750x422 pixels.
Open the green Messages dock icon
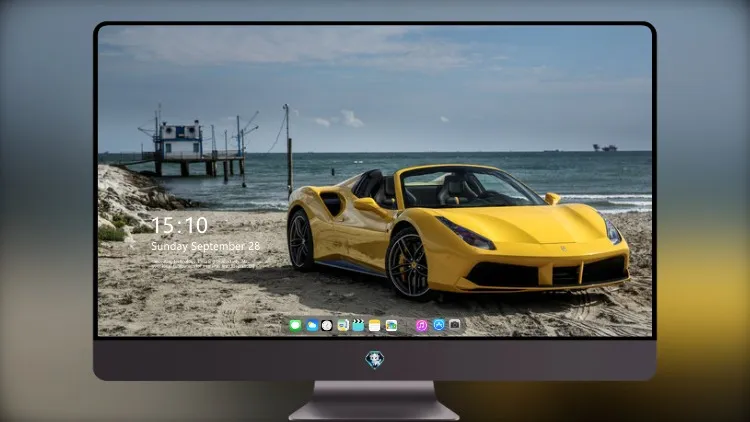(295, 326)
